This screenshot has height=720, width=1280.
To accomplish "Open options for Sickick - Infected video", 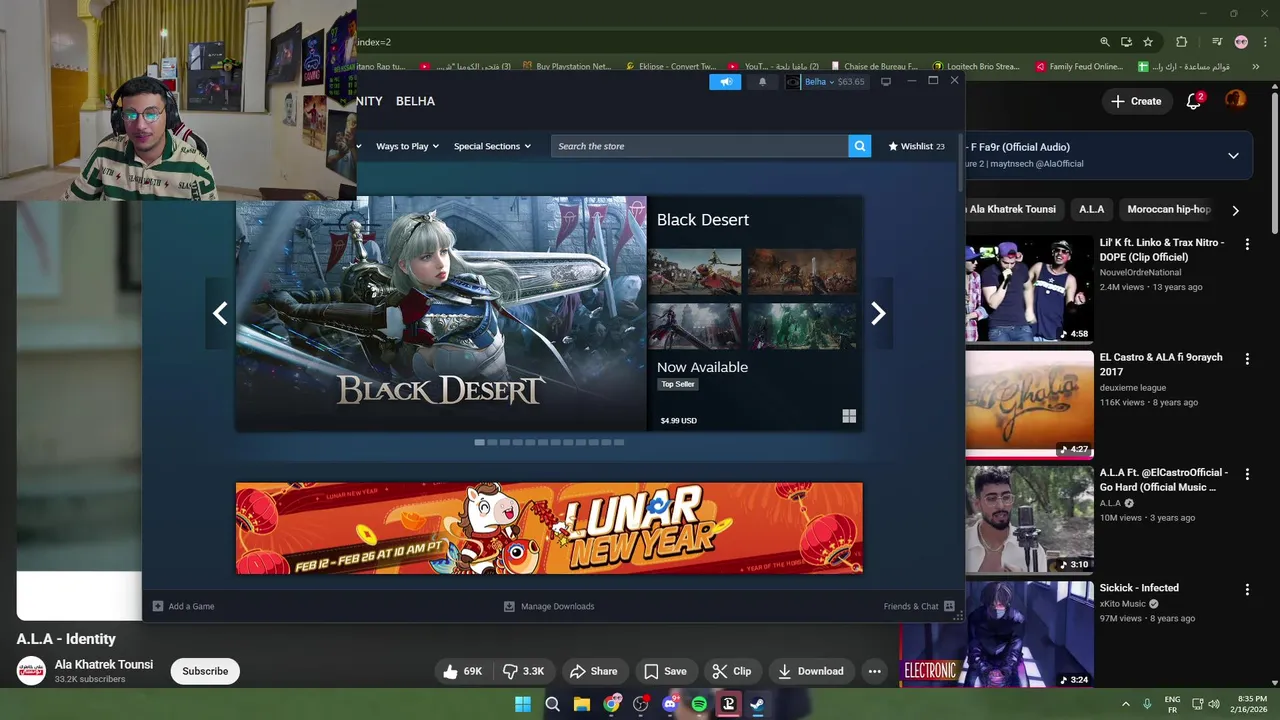I will coord(1247,589).
